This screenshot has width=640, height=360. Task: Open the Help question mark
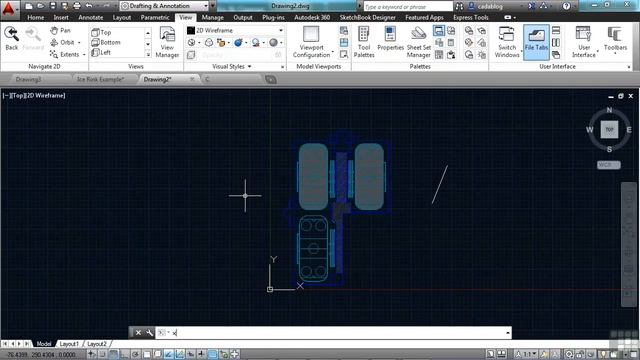click(566, 6)
